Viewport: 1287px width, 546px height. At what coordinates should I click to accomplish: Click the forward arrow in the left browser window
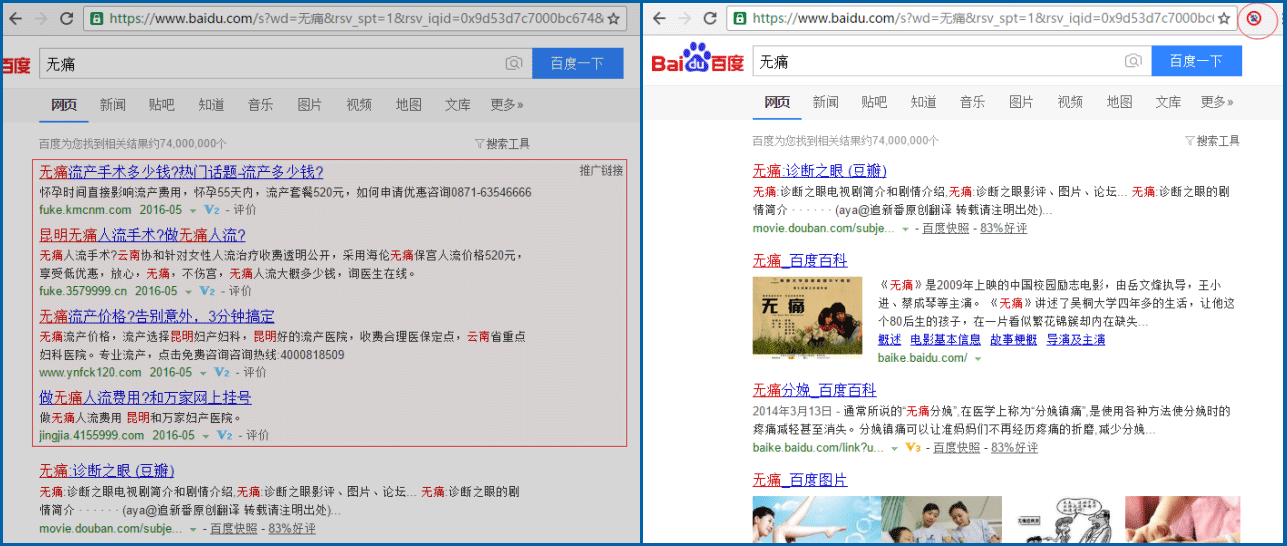pos(40,18)
